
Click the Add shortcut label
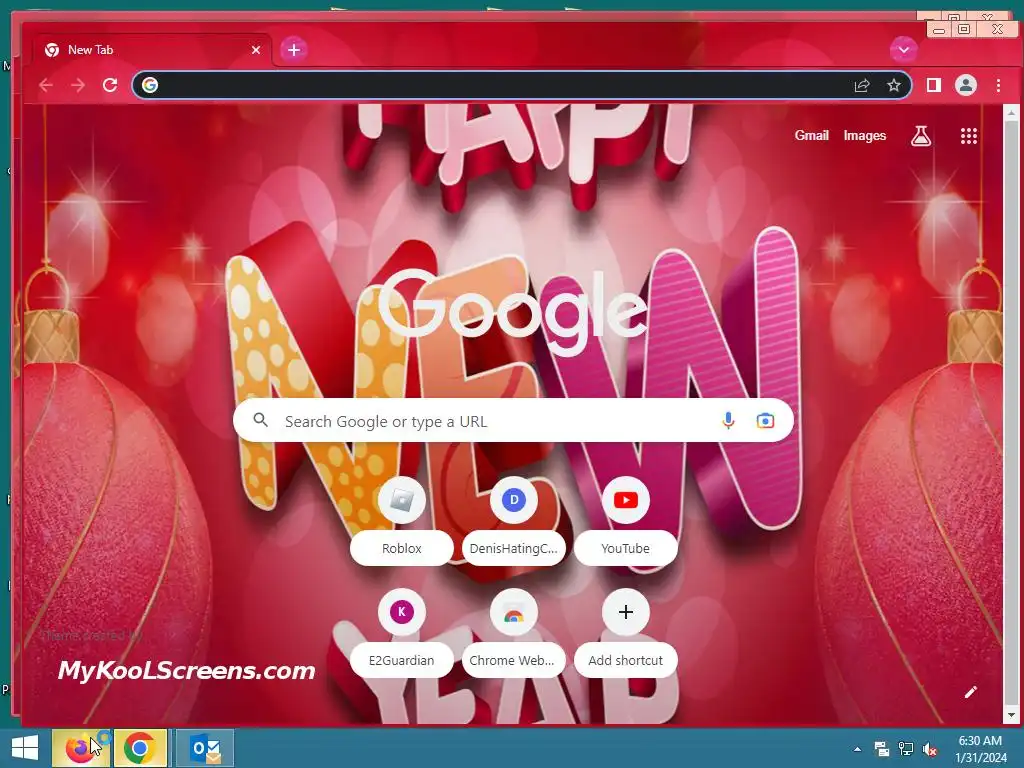tap(626, 660)
